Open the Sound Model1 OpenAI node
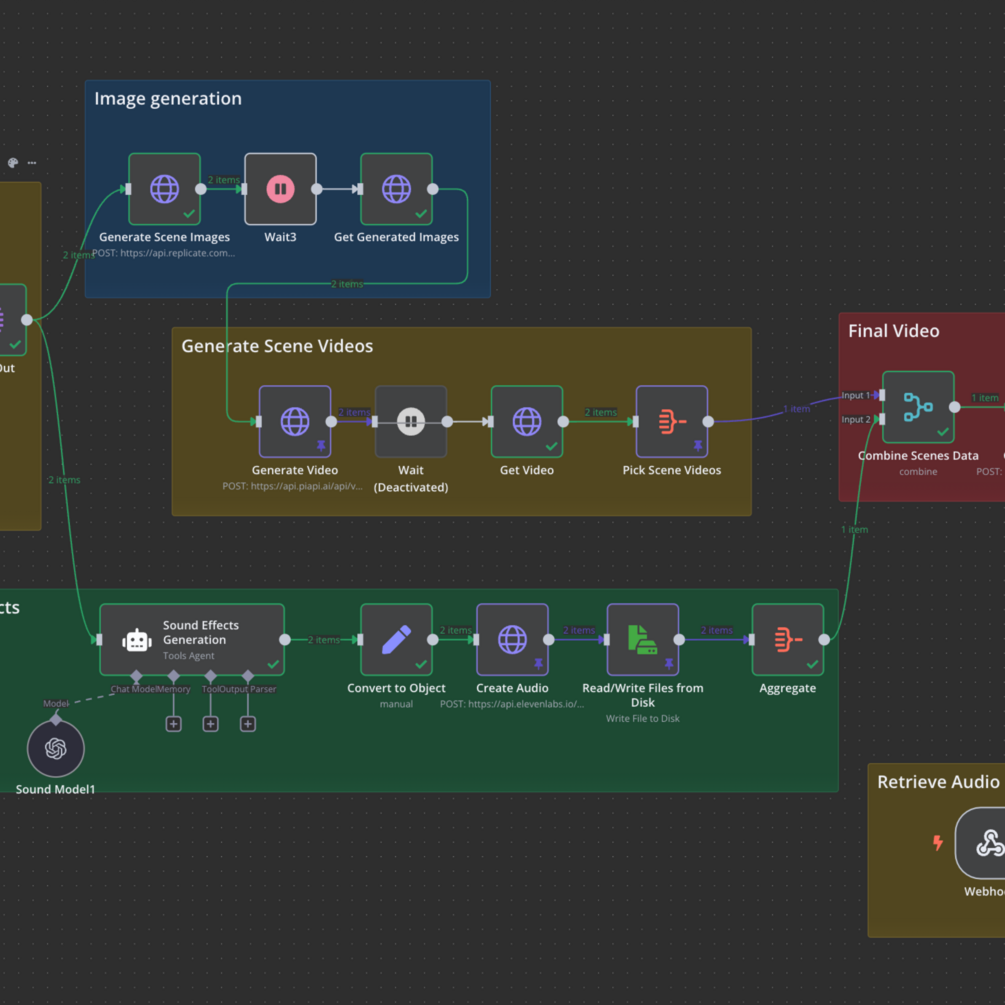1005x1005 pixels. tap(56, 748)
